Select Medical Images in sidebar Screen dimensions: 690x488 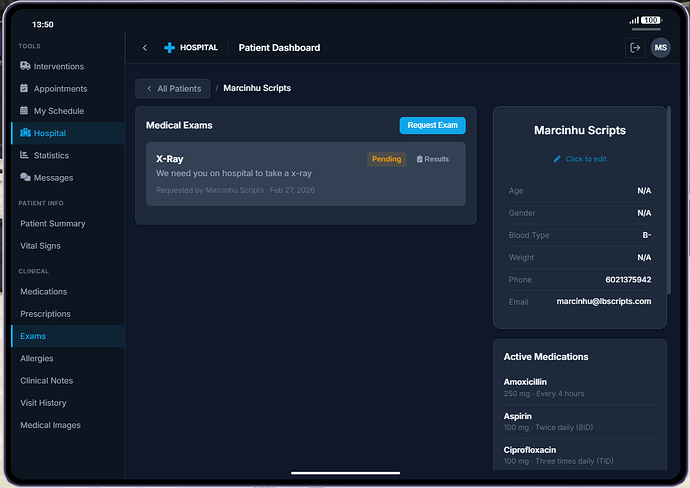[x=50, y=425]
